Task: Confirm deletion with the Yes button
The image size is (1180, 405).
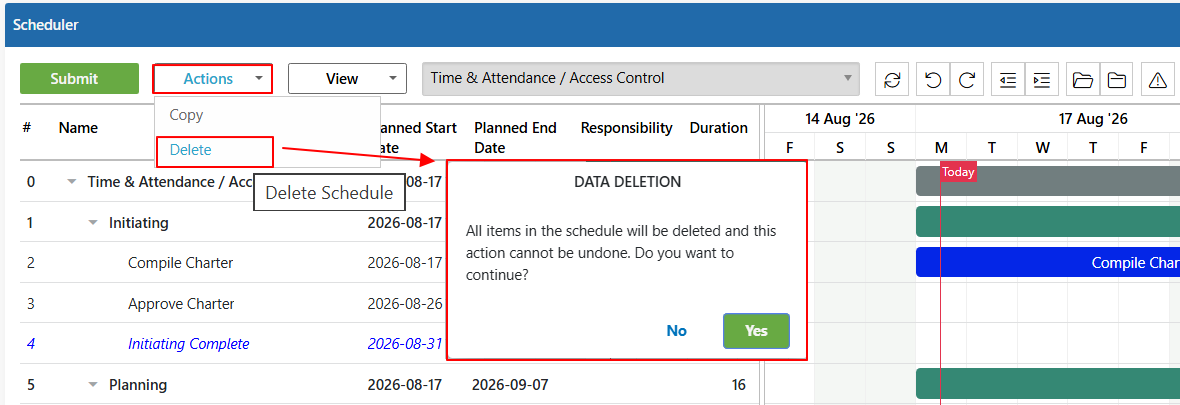Action: [756, 330]
